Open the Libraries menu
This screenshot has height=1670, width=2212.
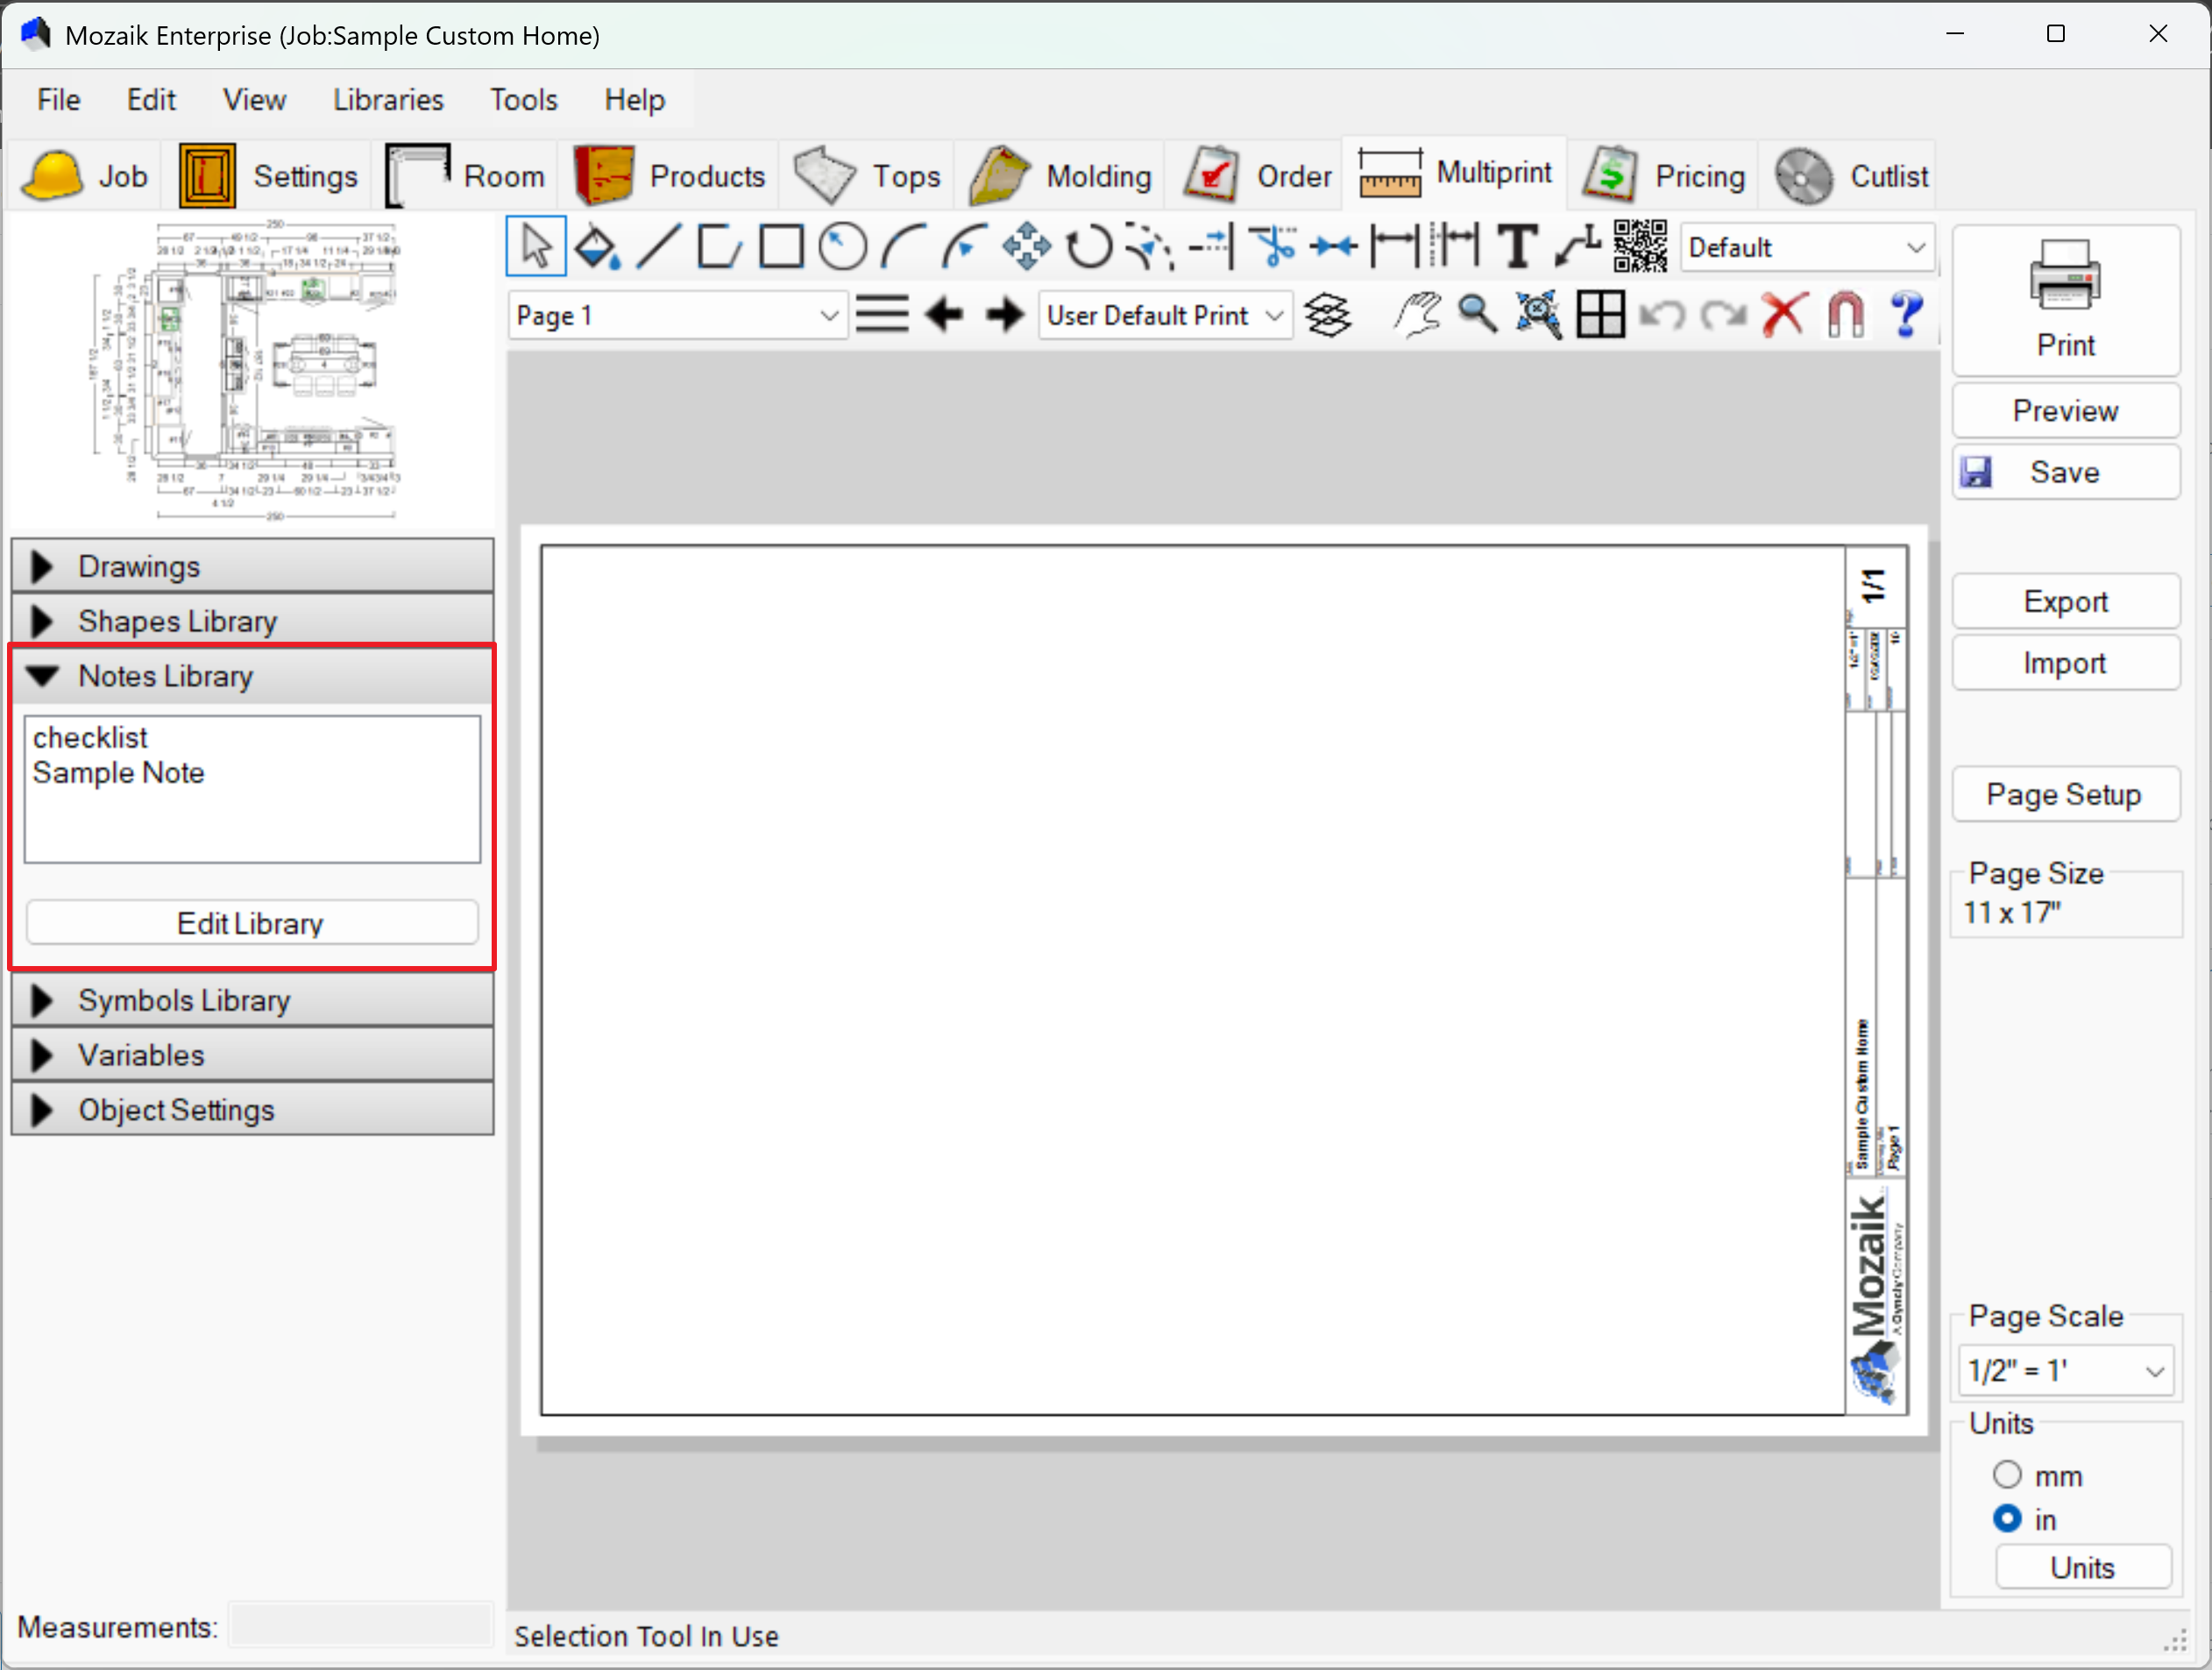388,100
